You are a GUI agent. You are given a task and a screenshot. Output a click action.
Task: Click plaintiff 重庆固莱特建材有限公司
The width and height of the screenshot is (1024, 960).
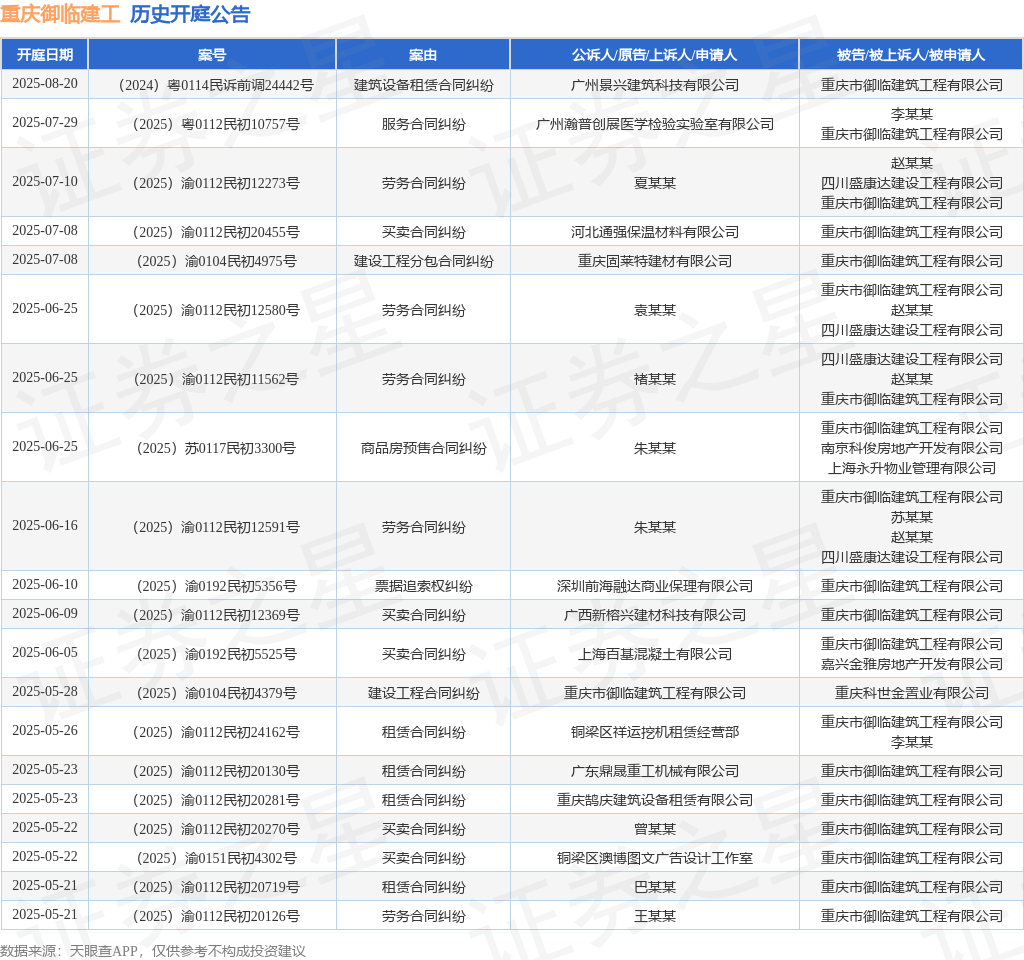[x=654, y=261]
